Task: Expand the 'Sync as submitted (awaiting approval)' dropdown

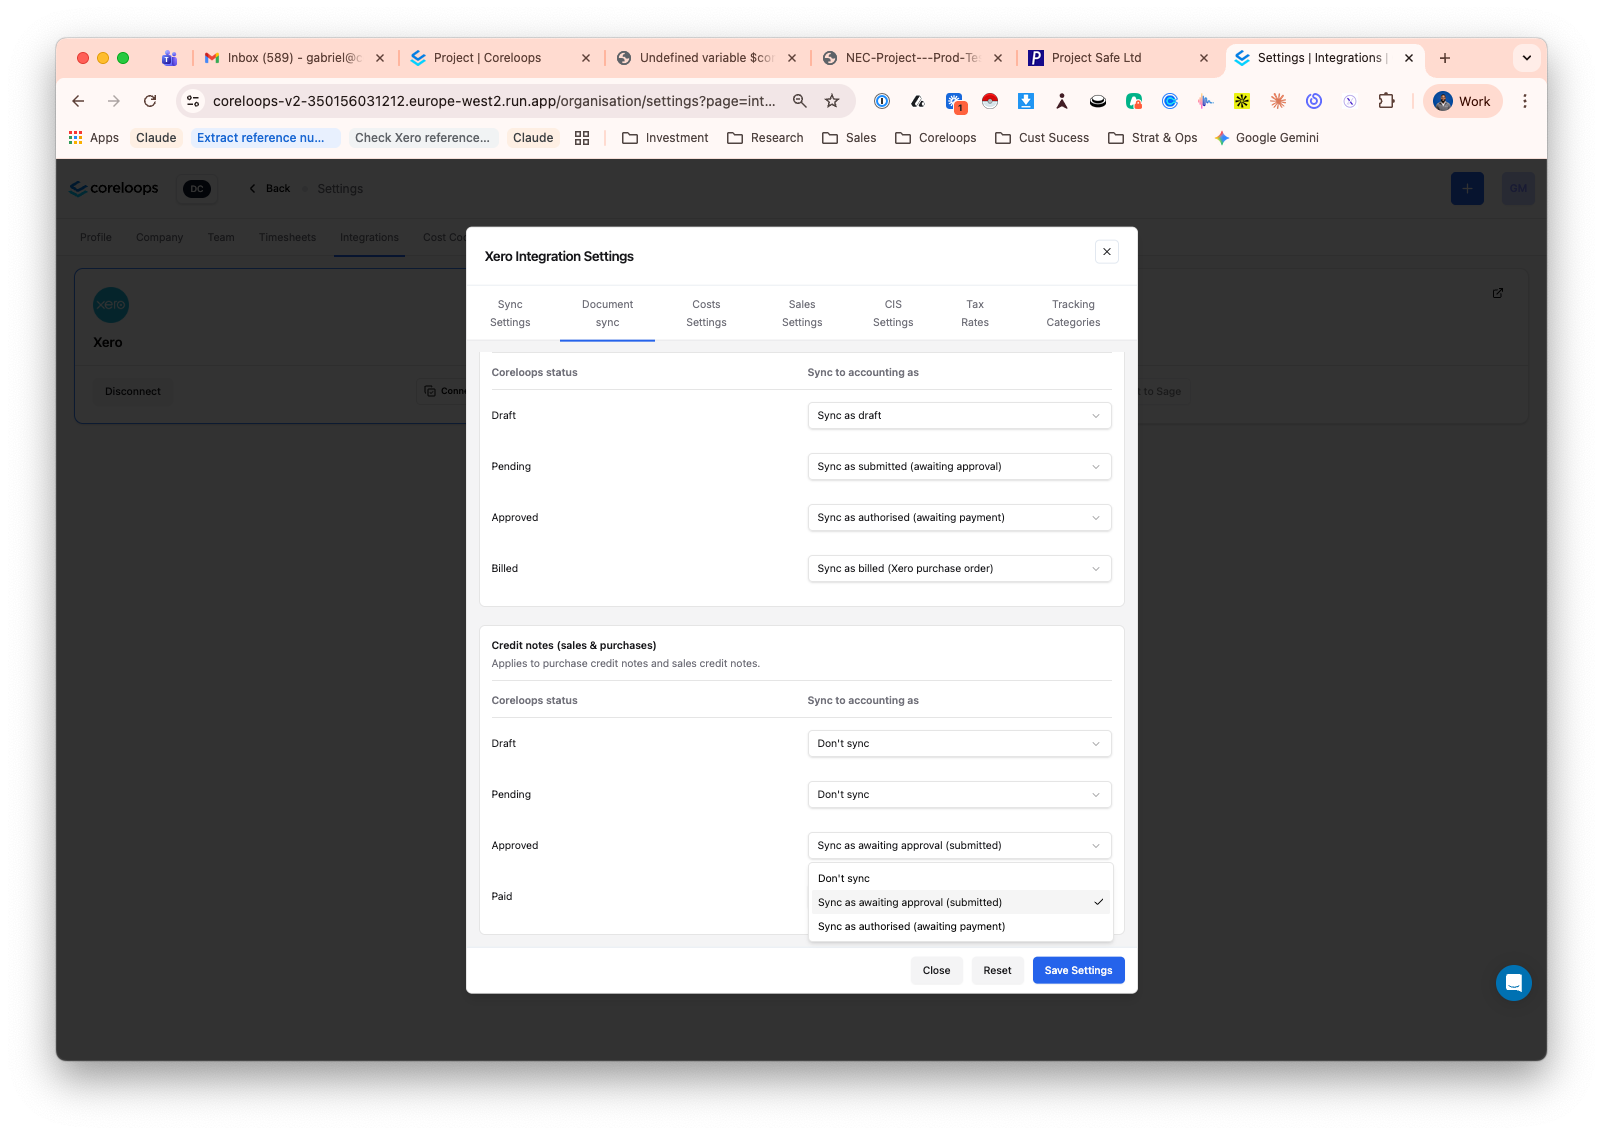Action: (x=959, y=467)
